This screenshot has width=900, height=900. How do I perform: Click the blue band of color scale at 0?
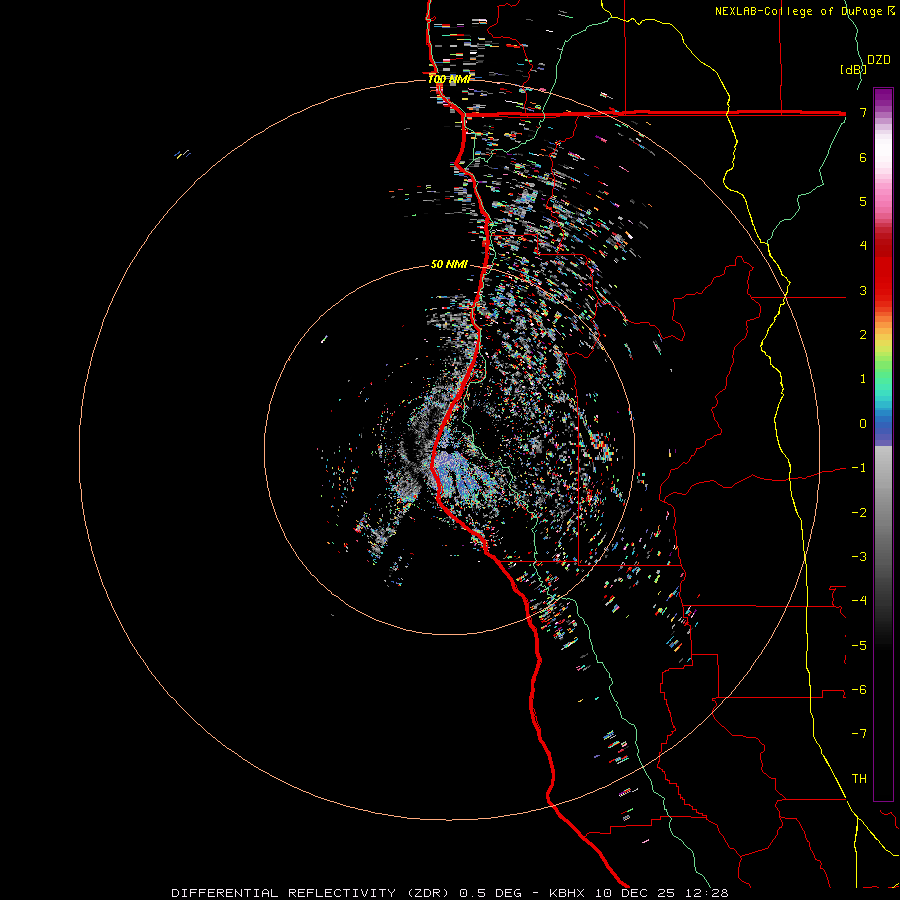(x=883, y=424)
